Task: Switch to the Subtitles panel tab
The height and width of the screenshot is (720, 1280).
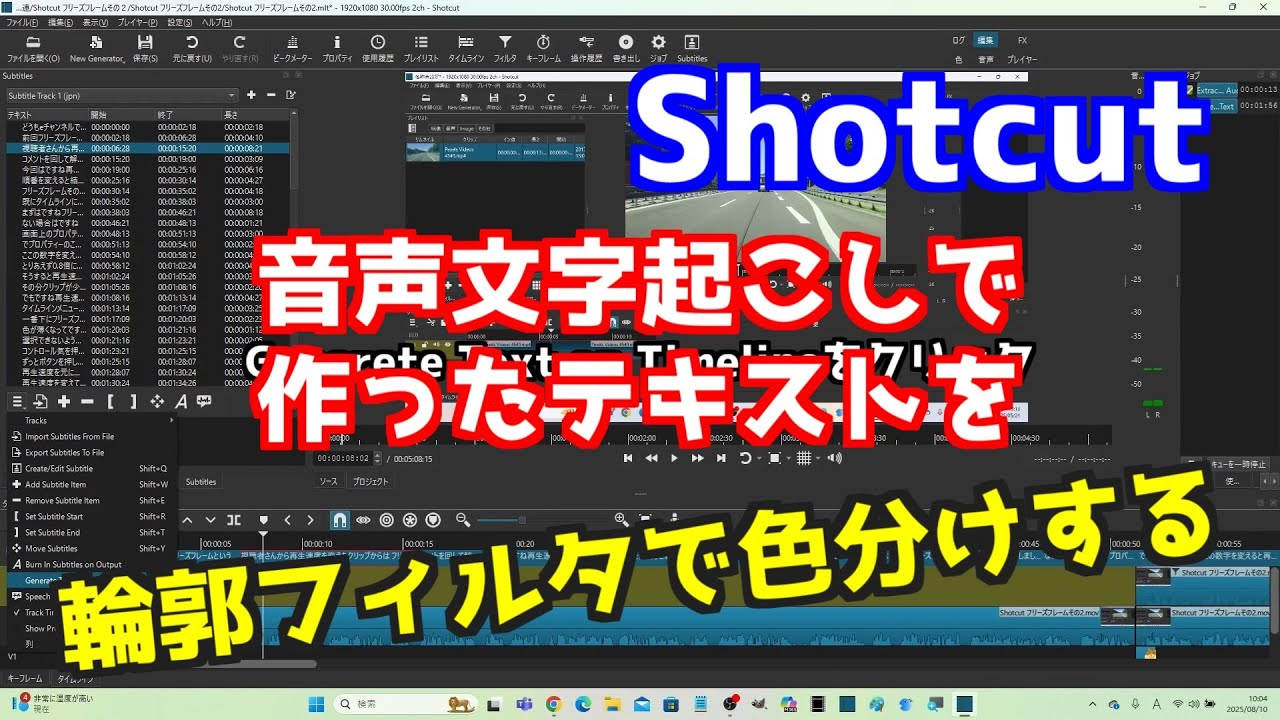Action: click(x=201, y=481)
